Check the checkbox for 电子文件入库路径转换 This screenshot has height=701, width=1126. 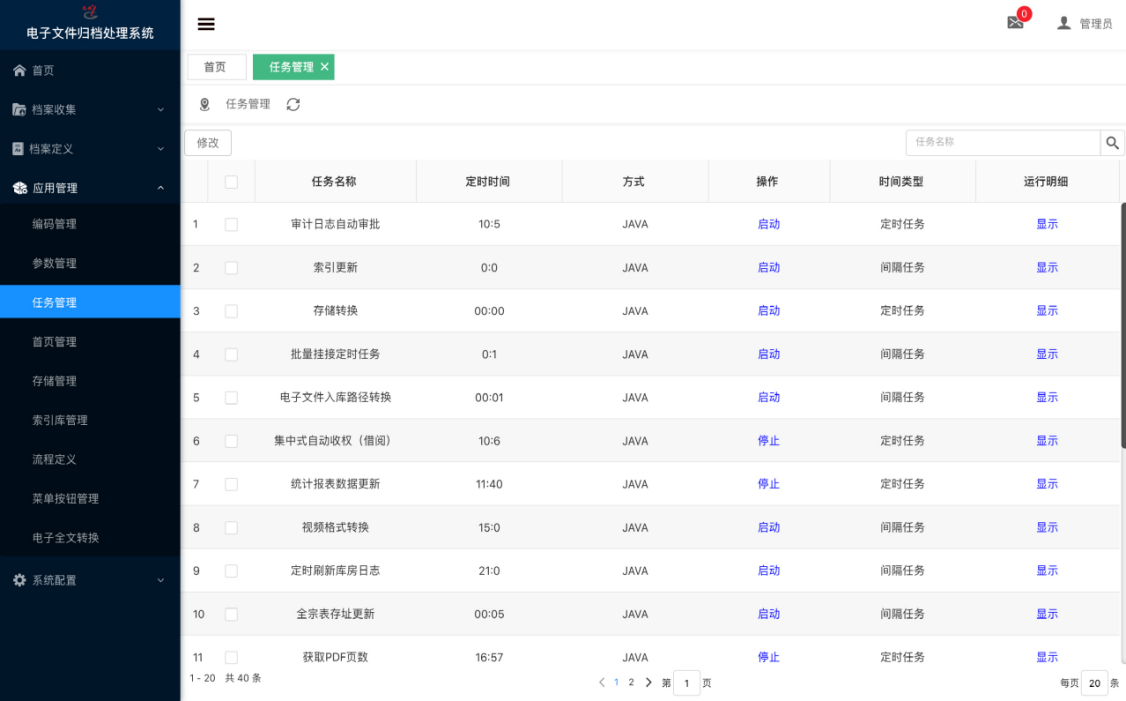tap(231, 397)
